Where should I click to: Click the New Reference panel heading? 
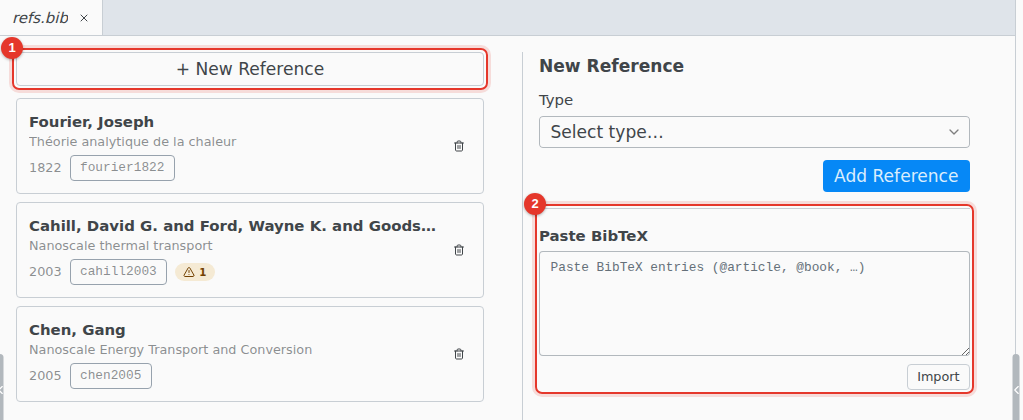611,66
